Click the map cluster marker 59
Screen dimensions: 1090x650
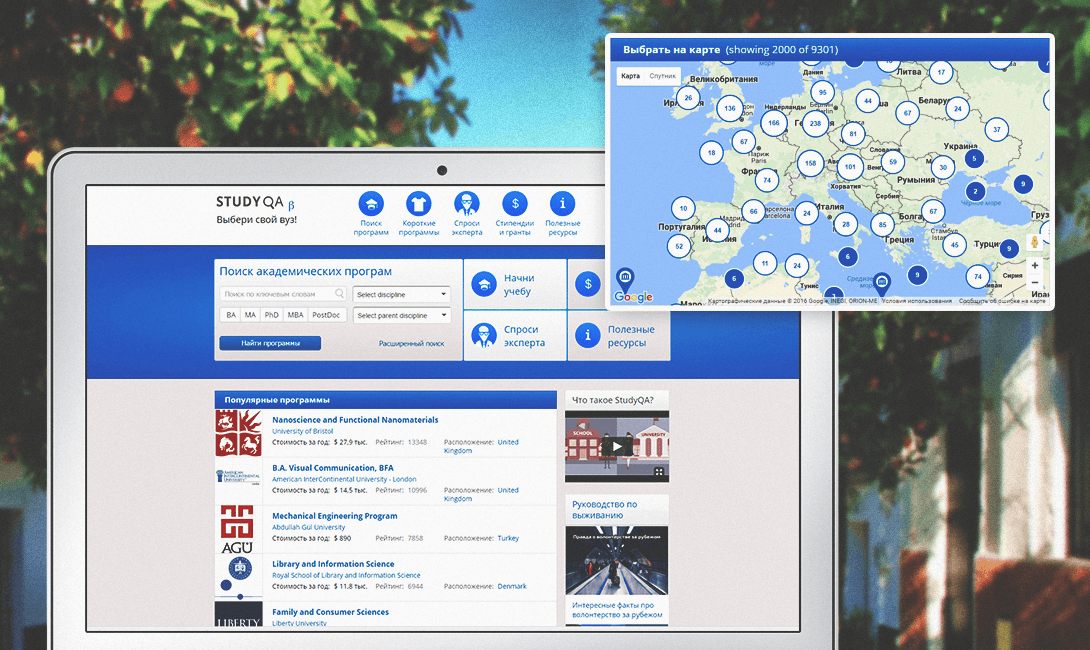(x=893, y=162)
